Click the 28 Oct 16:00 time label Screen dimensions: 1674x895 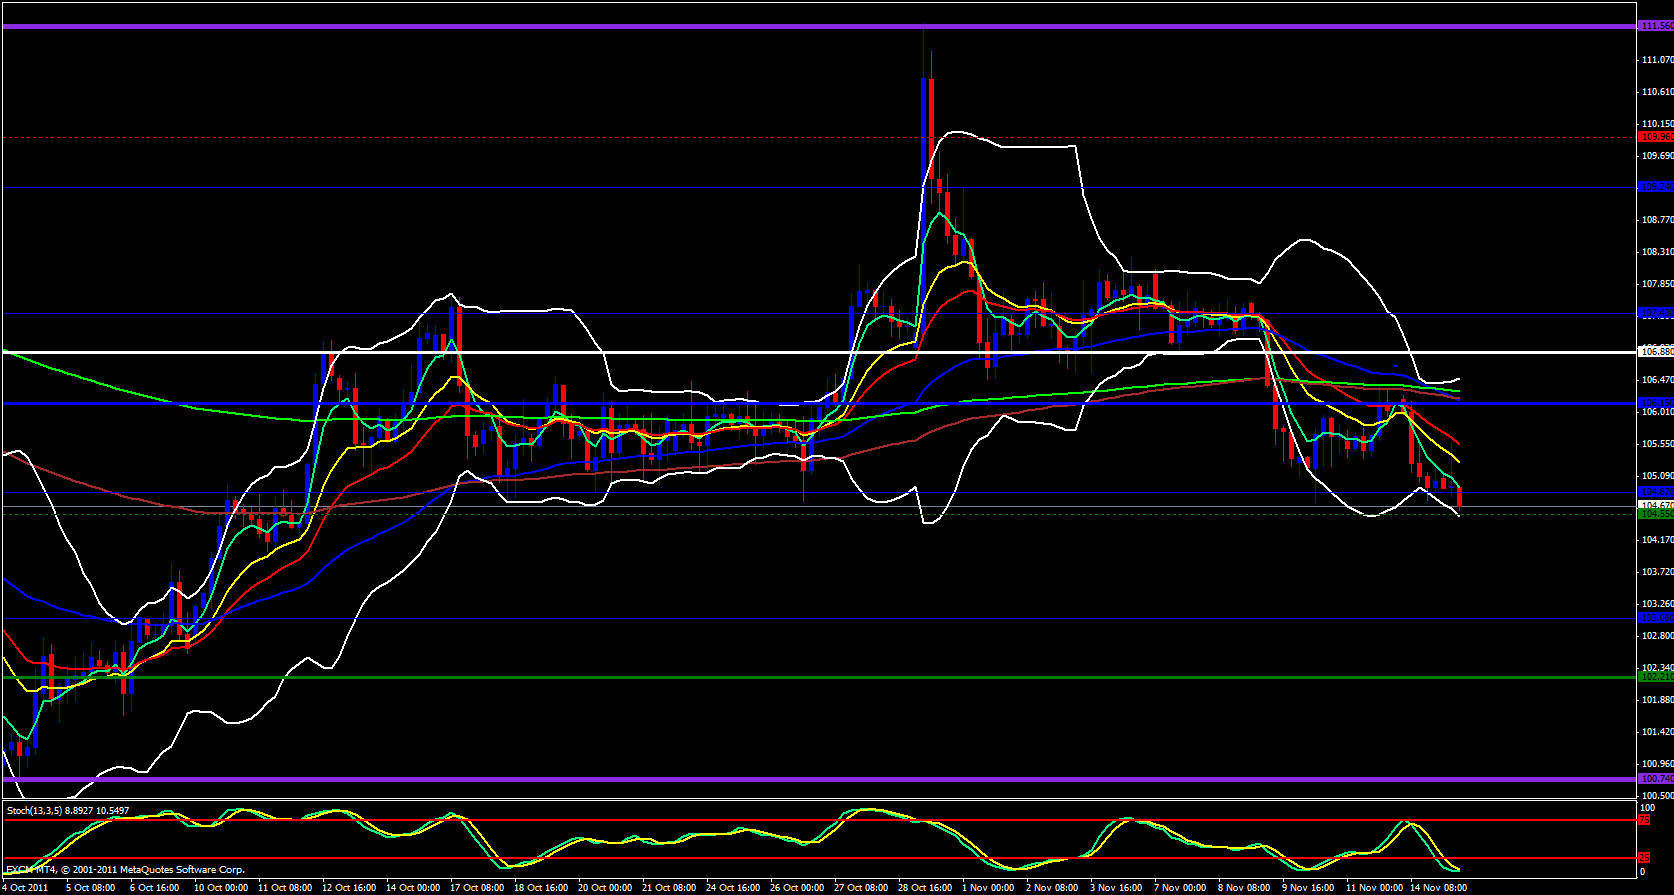click(925, 888)
